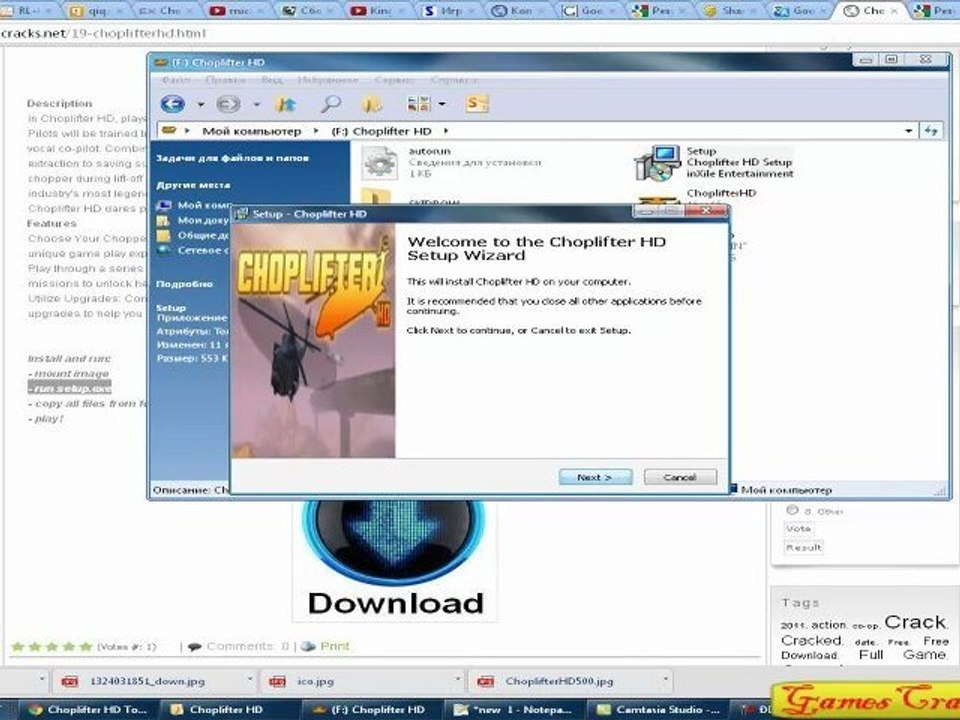Expand the arrow after Мой компьютер breadcrumb

pos(316,131)
